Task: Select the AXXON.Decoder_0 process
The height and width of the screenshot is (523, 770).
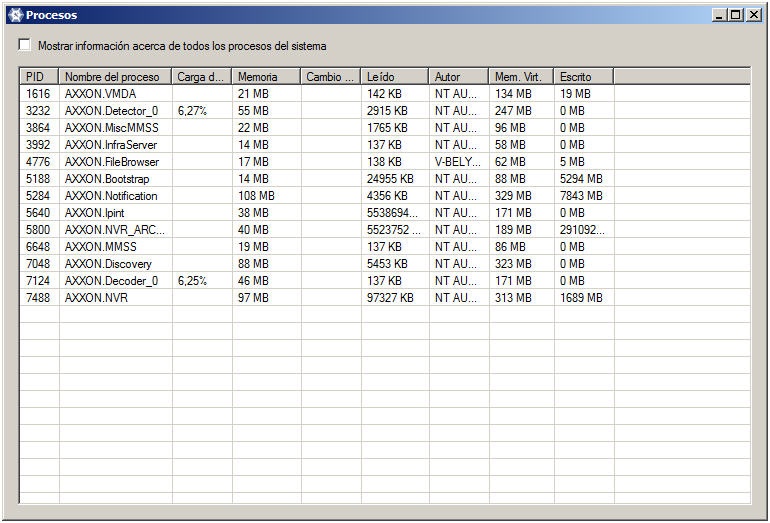Action: (111, 281)
